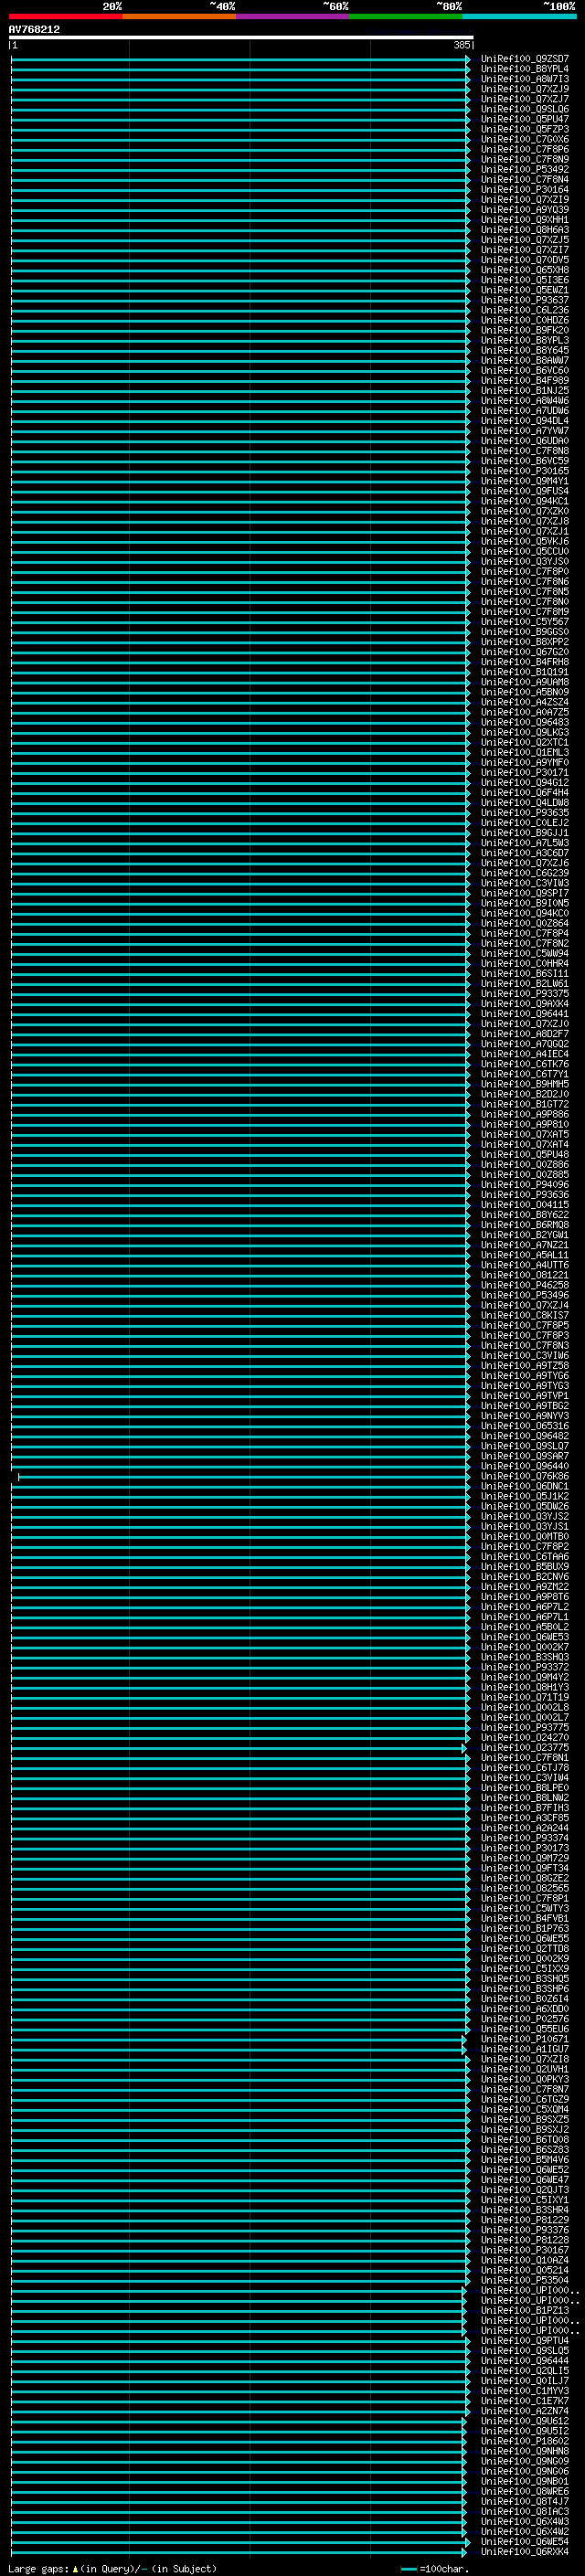Select label UniRef100_O81221
The image size is (585, 2576).
click(x=524, y=1274)
